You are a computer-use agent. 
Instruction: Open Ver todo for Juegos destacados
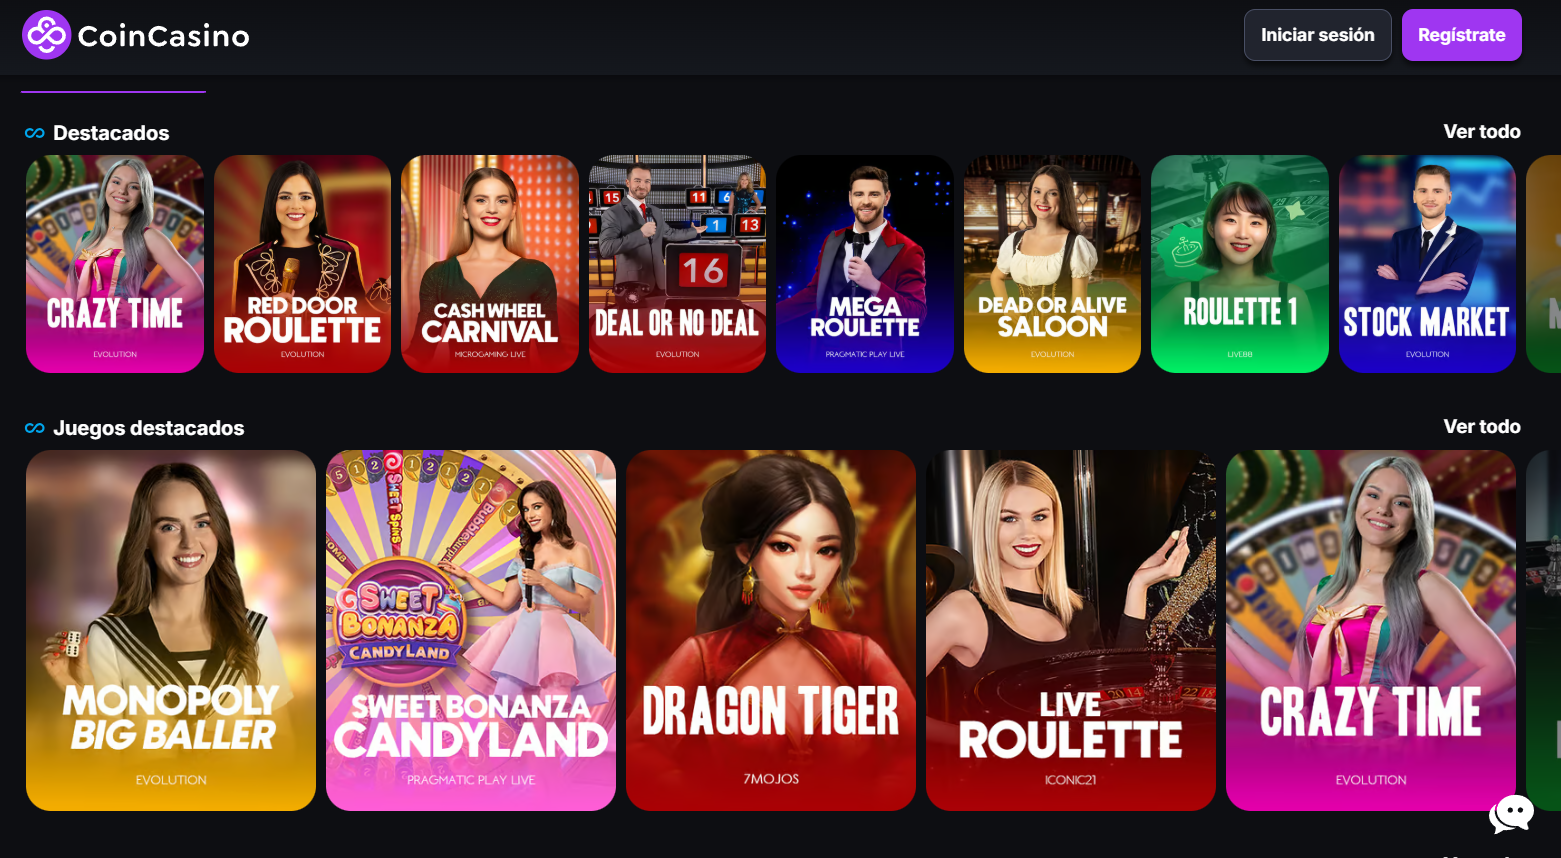tap(1481, 427)
